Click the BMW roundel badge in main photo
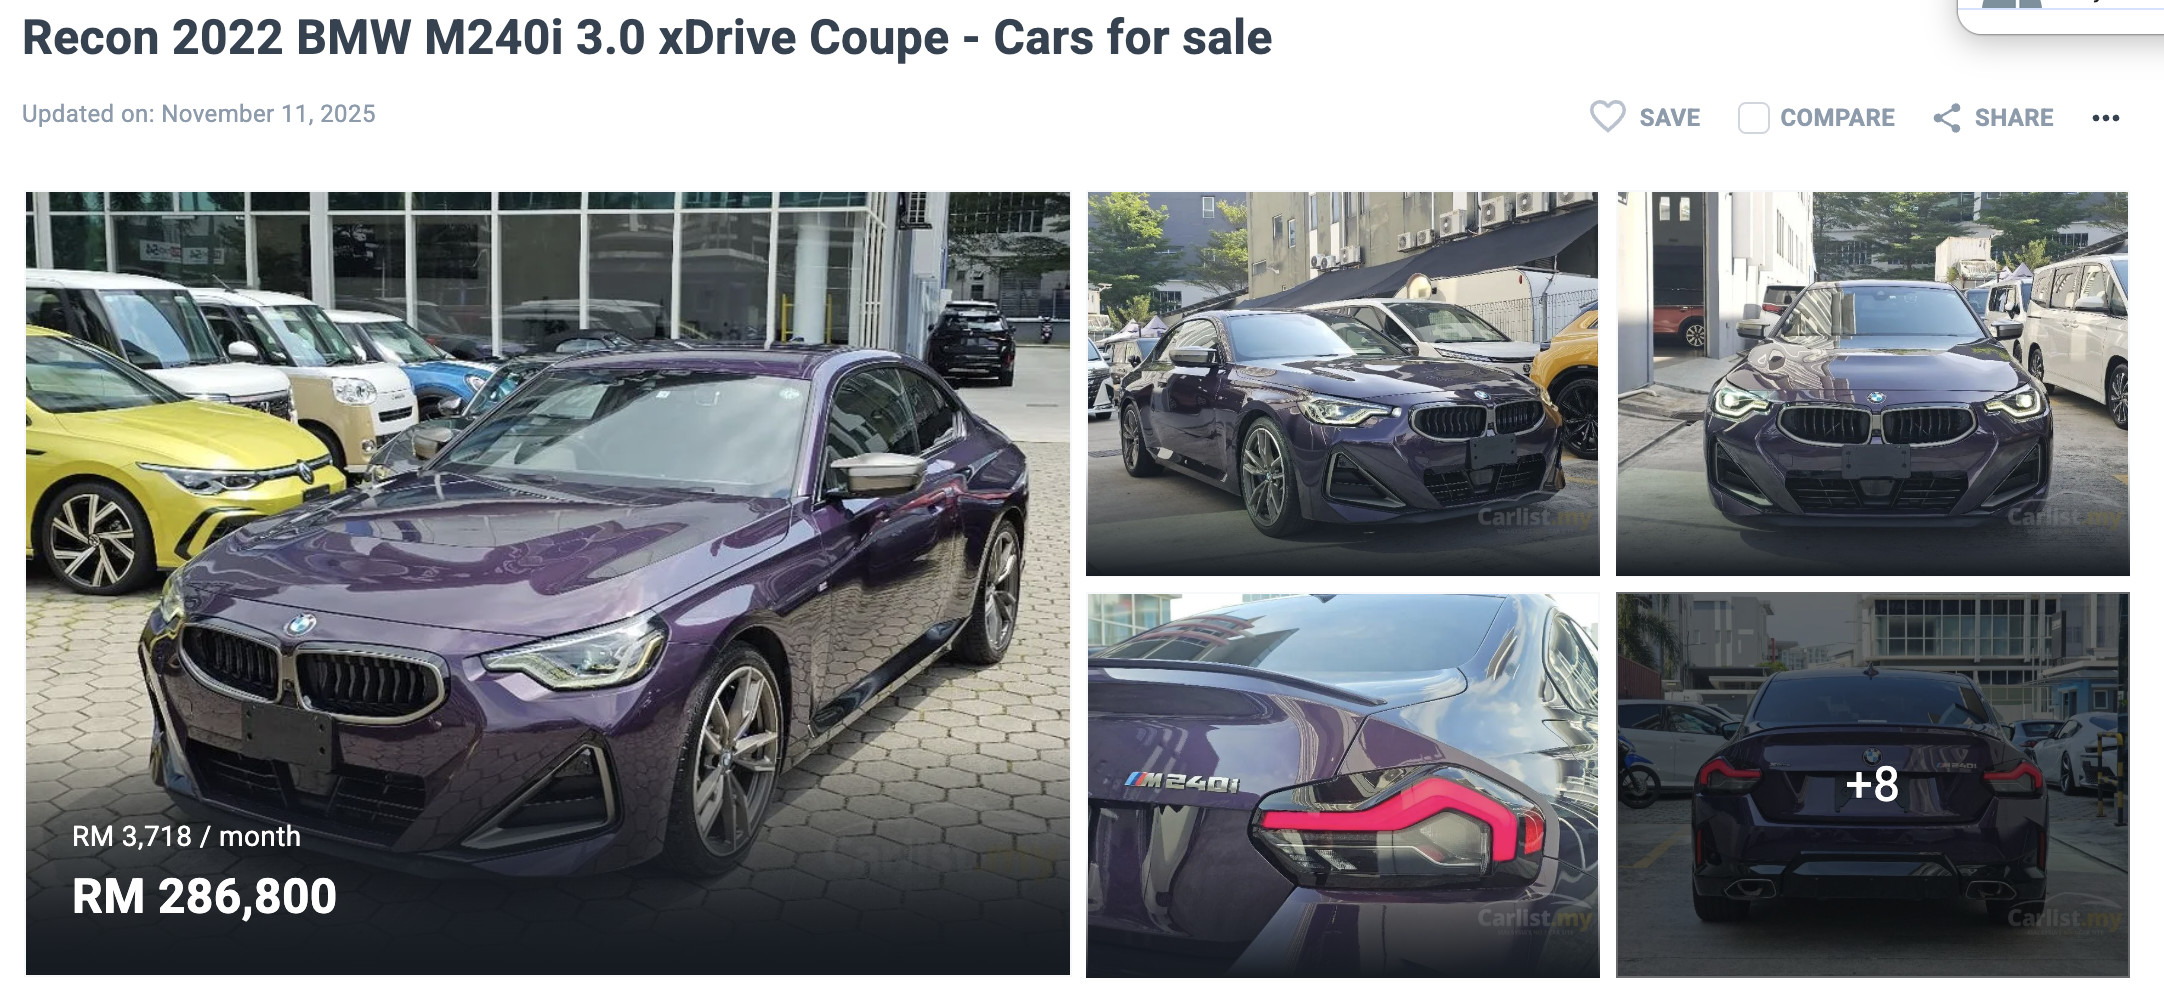2164x1004 pixels. pyautogui.click(x=300, y=626)
